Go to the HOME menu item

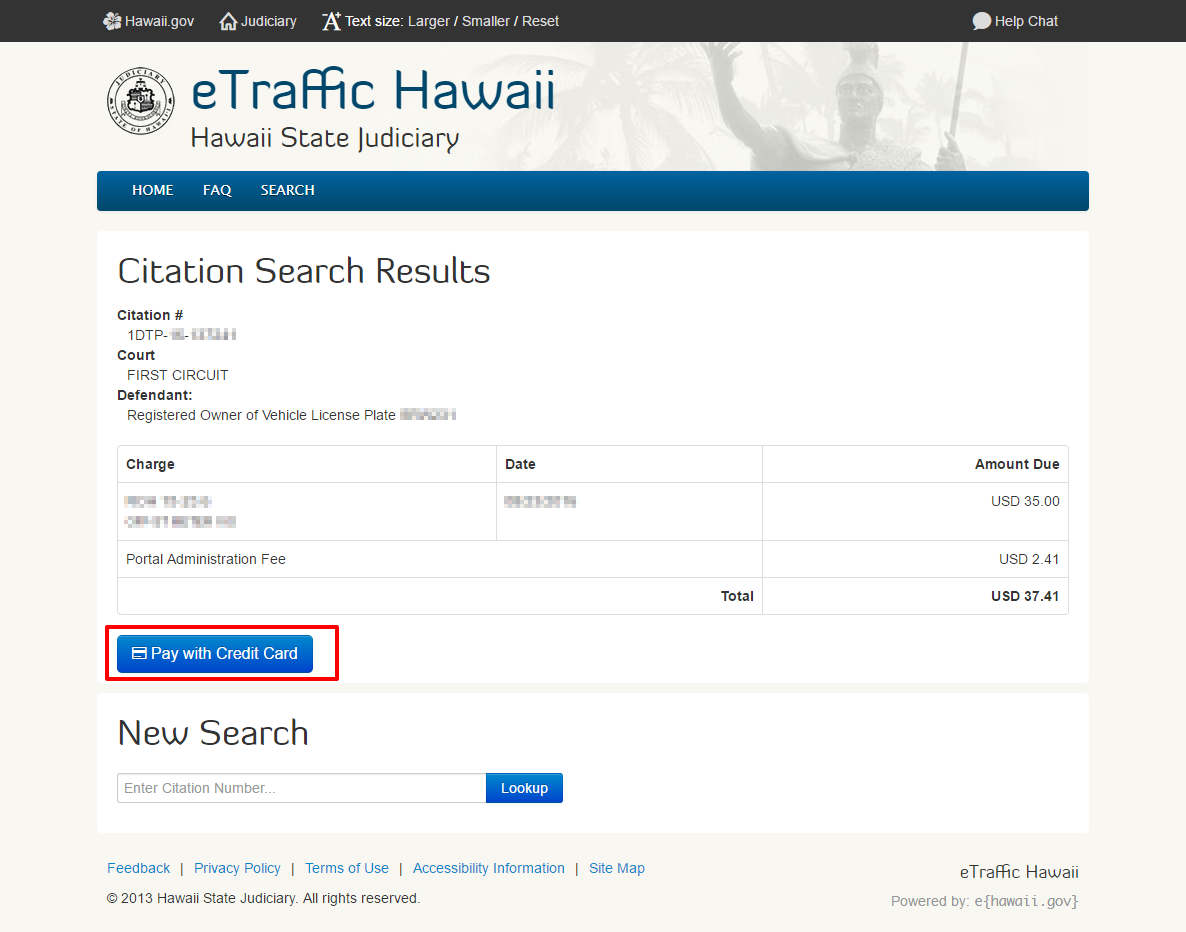[x=153, y=190]
